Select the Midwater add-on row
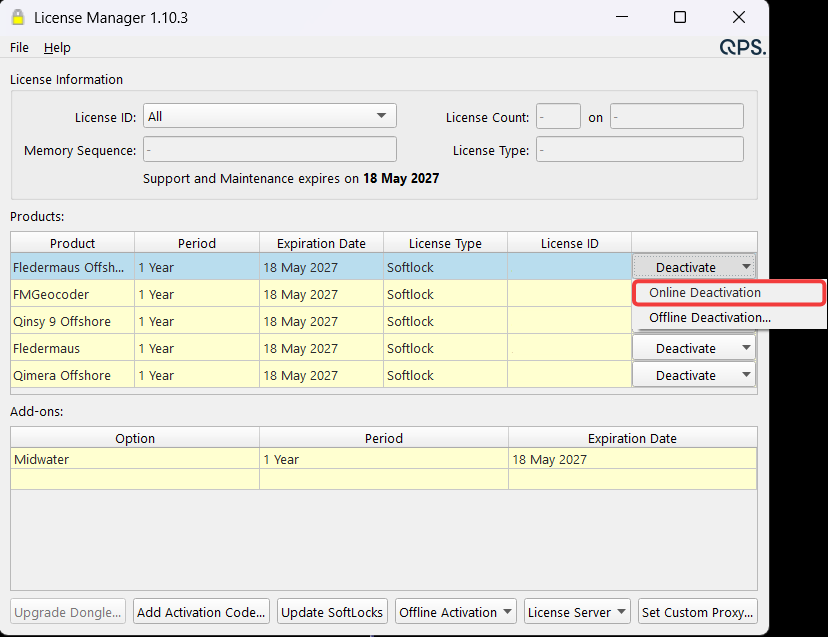 coord(383,459)
